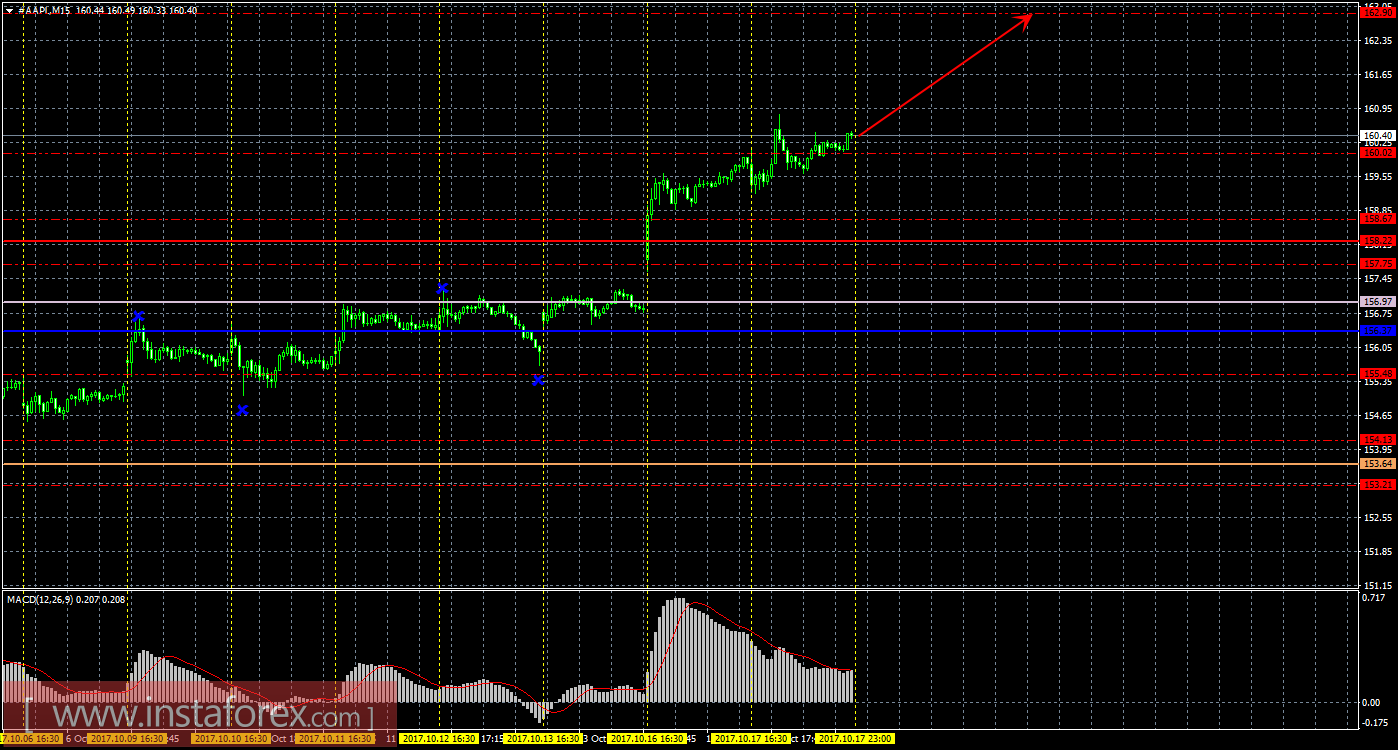Select the 2017.10.16 16:30 time marker
1398x750 pixels.
647,739
